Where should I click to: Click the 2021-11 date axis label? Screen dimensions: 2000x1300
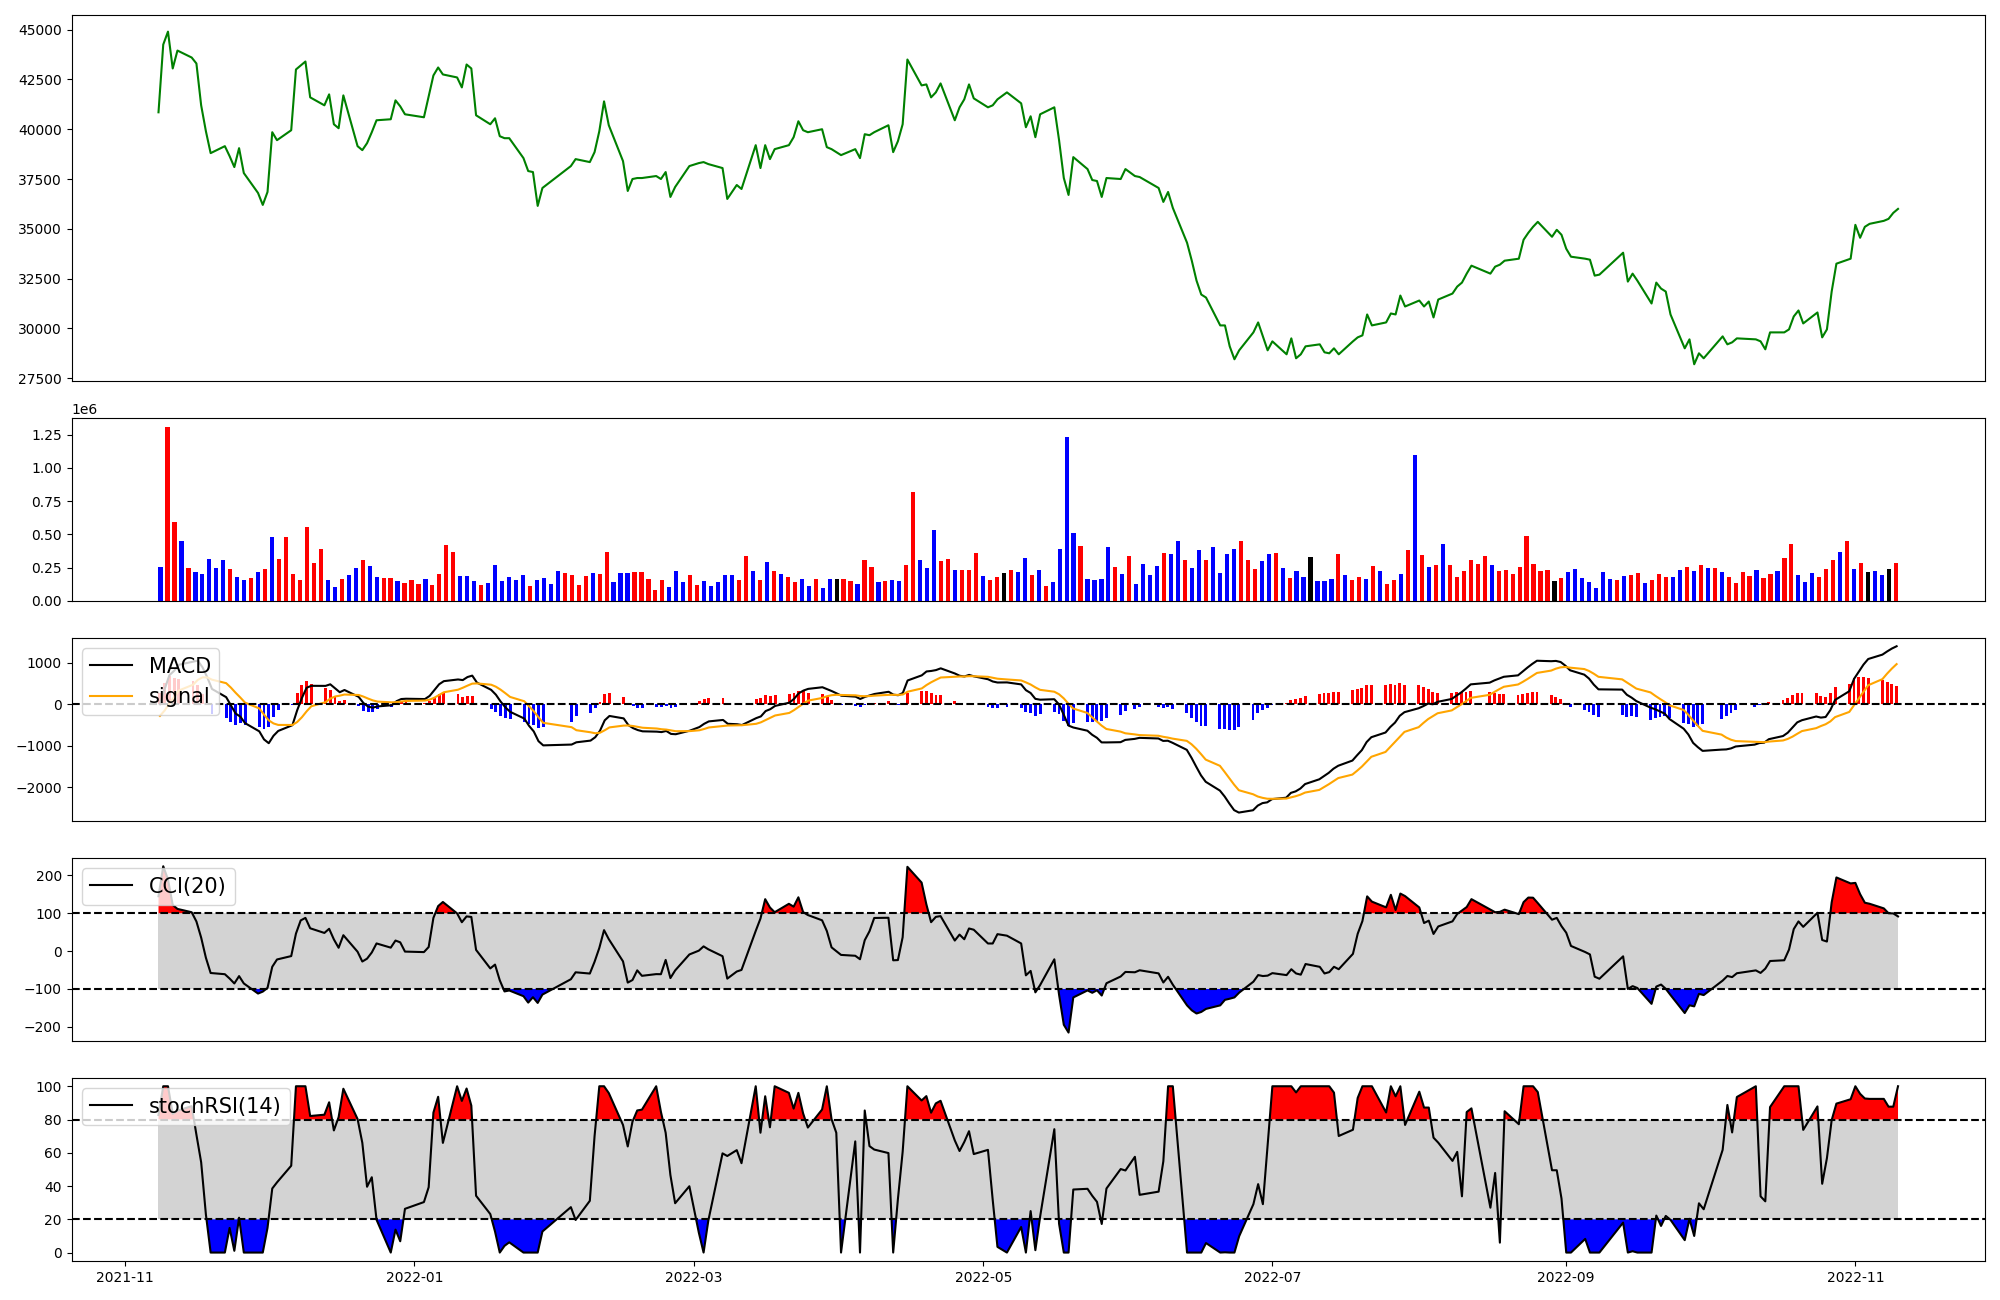coord(125,1277)
